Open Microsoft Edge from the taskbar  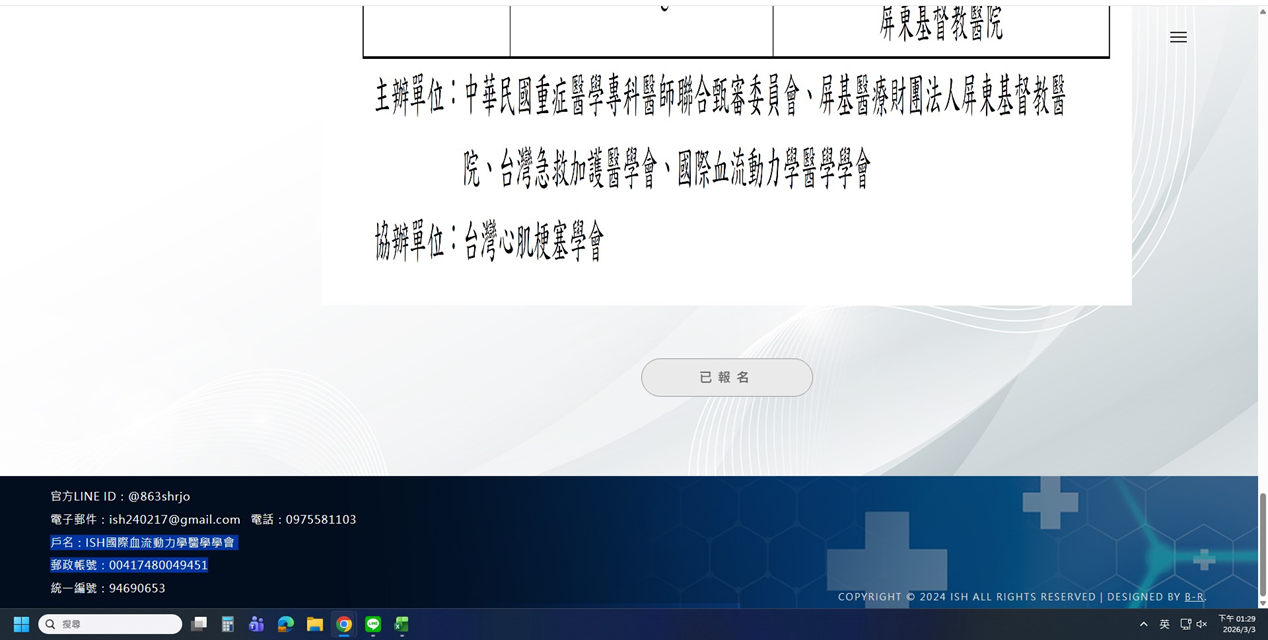tap(286, 624)
